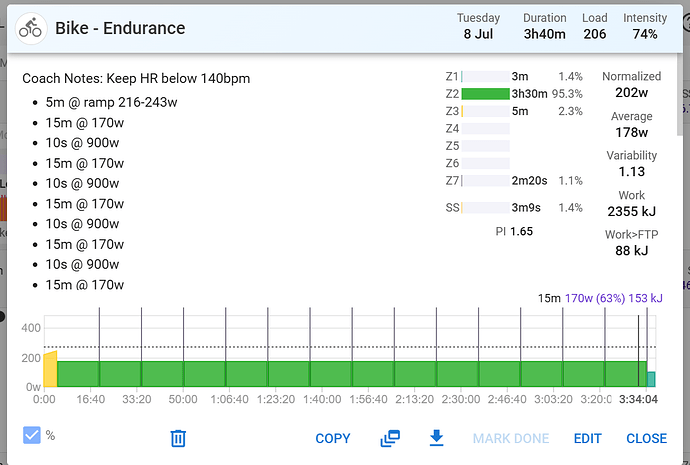Open the EDIT workout button
Image resolution: width=690 pixels, height=465 pixels.
tap(588, 438)
